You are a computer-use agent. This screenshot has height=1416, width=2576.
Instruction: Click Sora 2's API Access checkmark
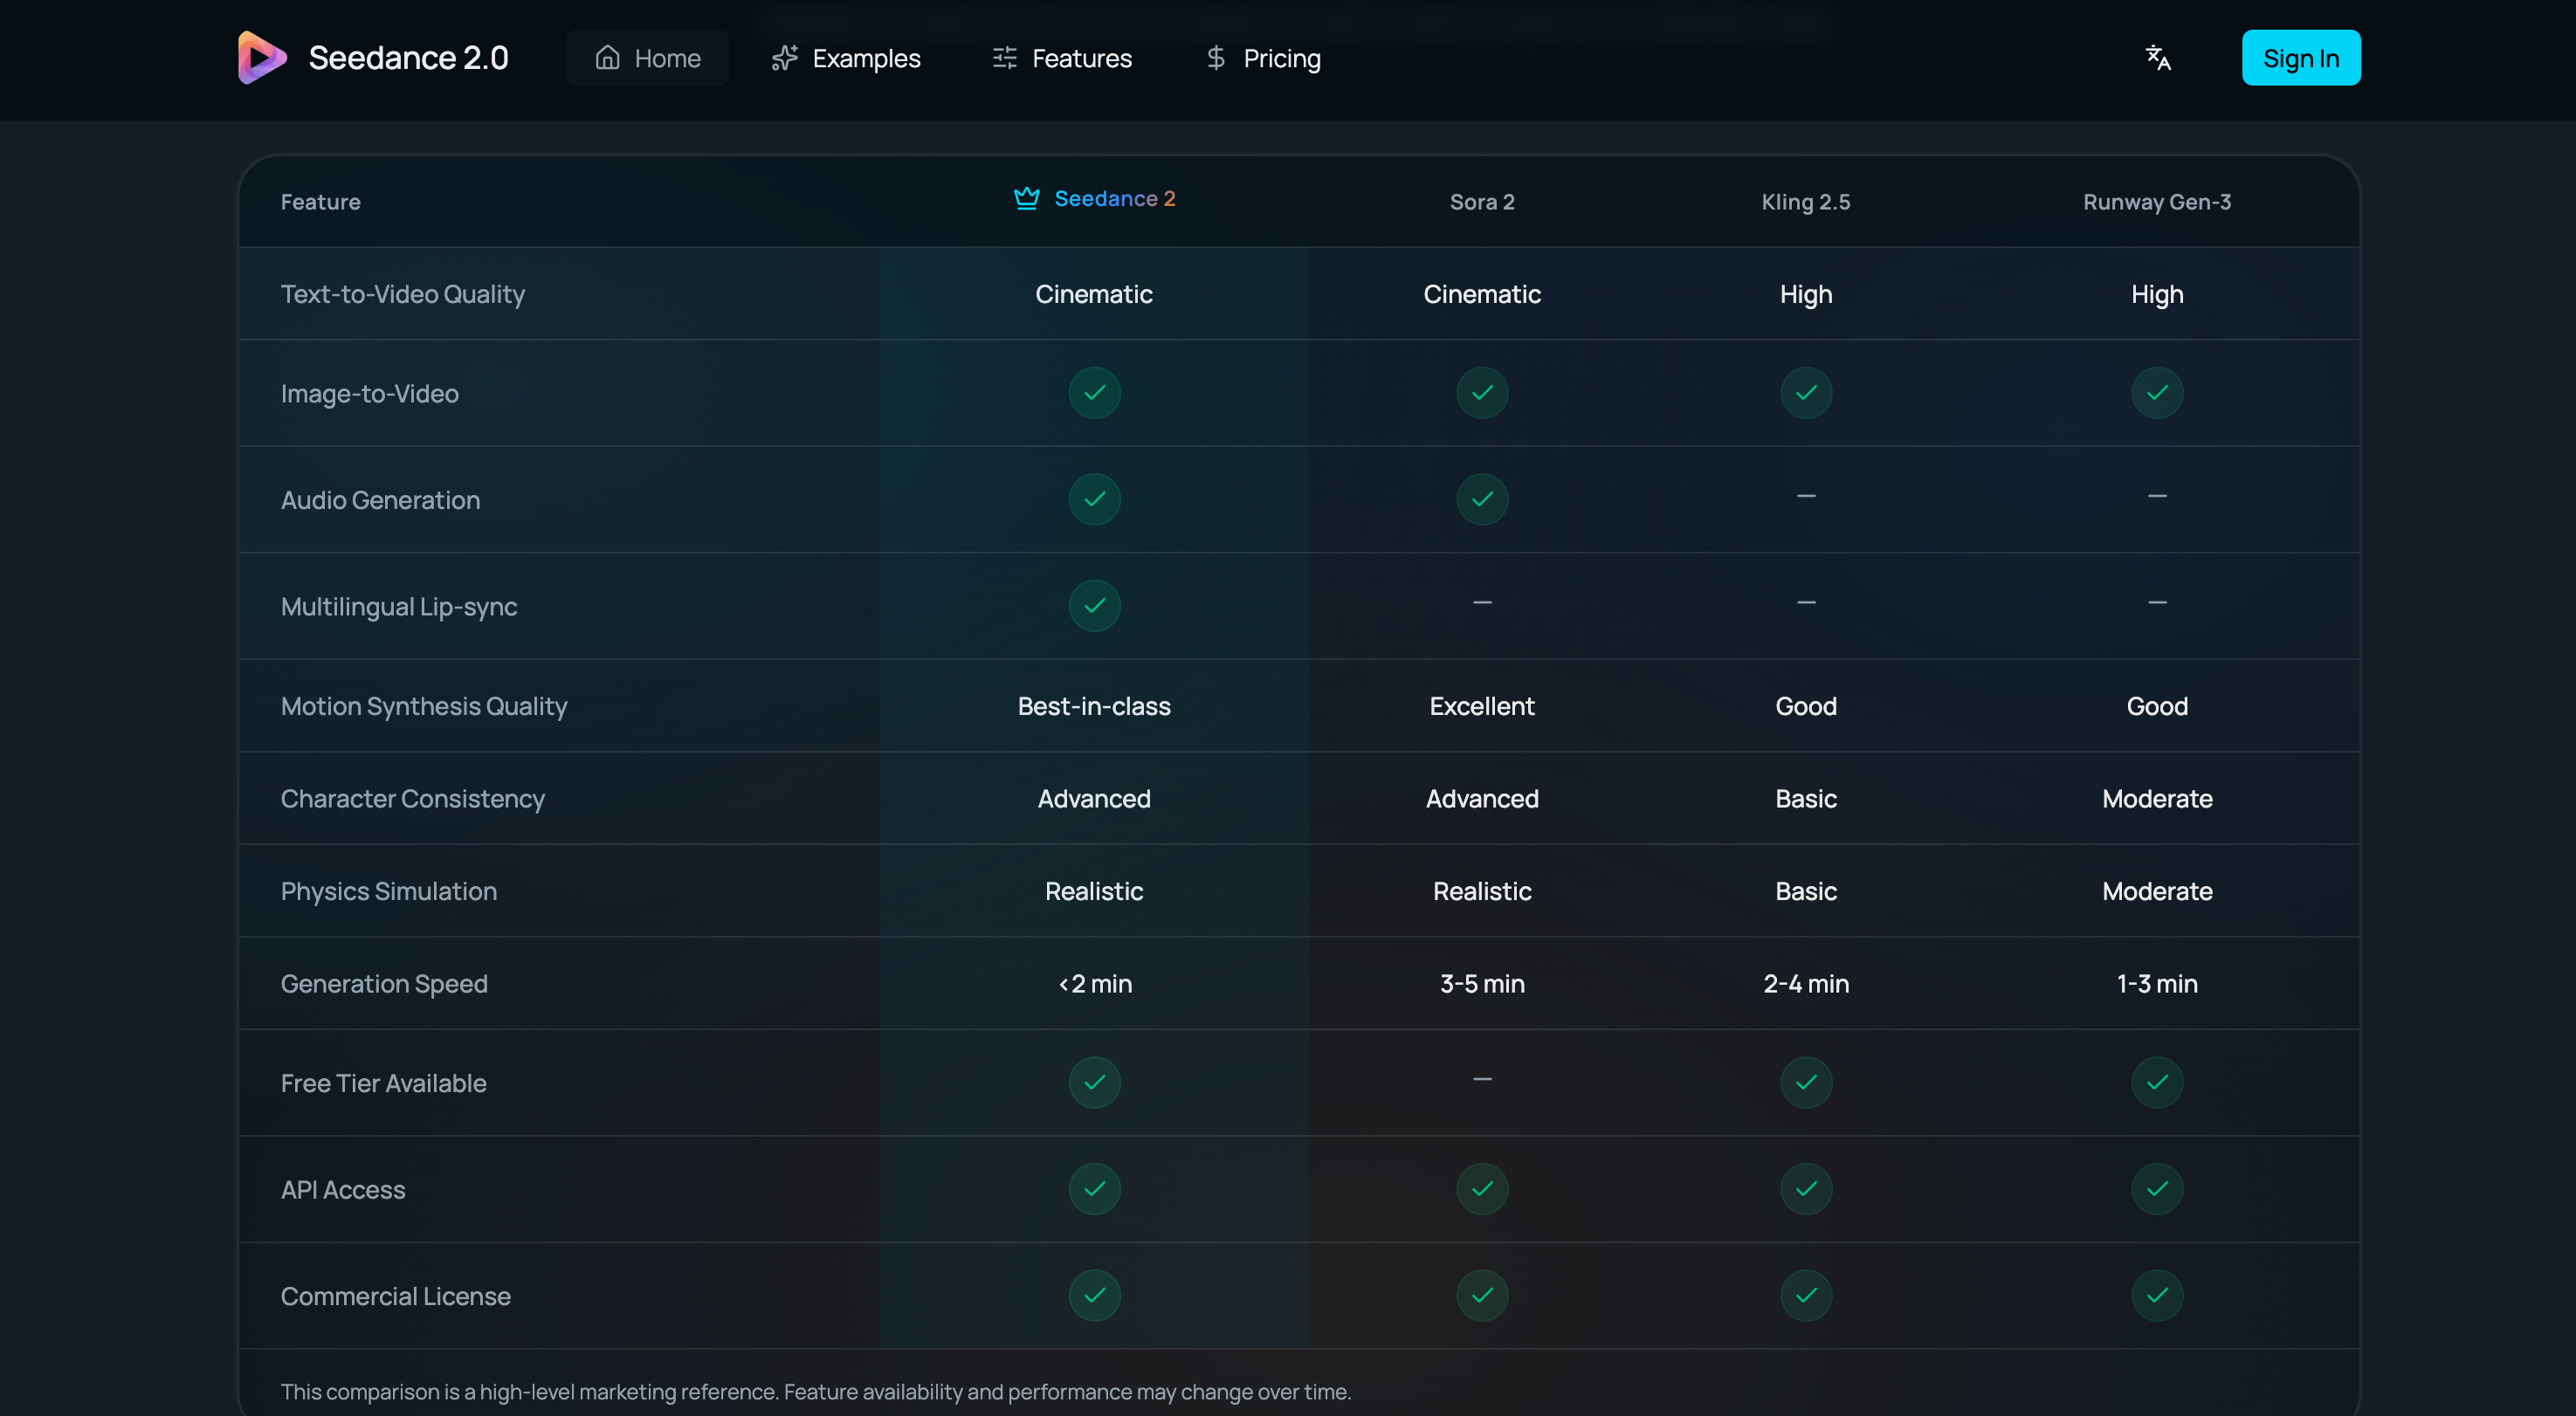[x=1482, y=1189]
